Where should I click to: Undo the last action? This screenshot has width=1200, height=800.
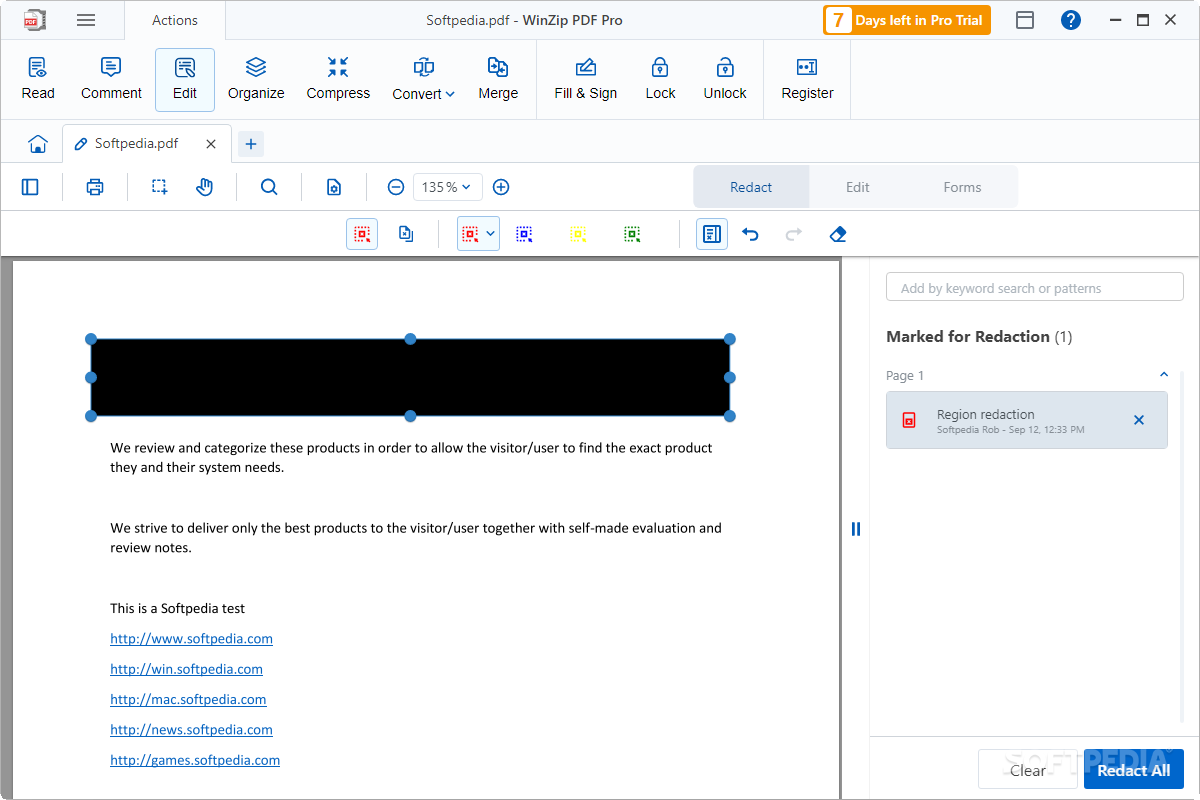click(750, 234)
